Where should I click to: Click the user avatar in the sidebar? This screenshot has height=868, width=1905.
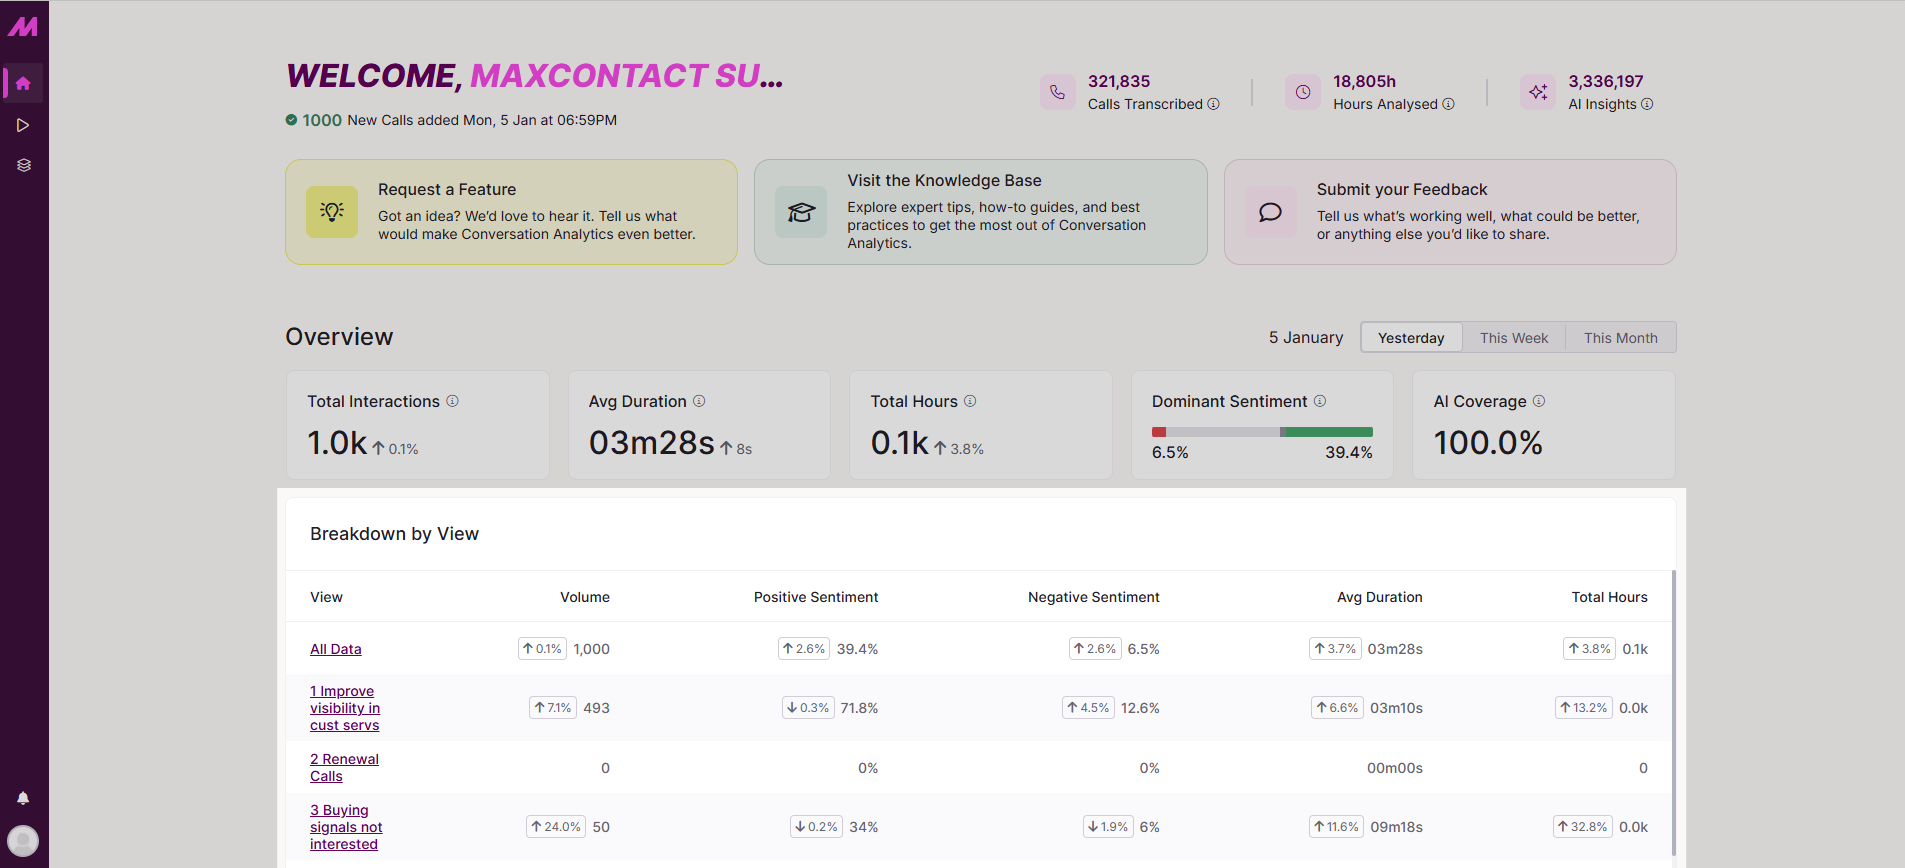(23, 840)
